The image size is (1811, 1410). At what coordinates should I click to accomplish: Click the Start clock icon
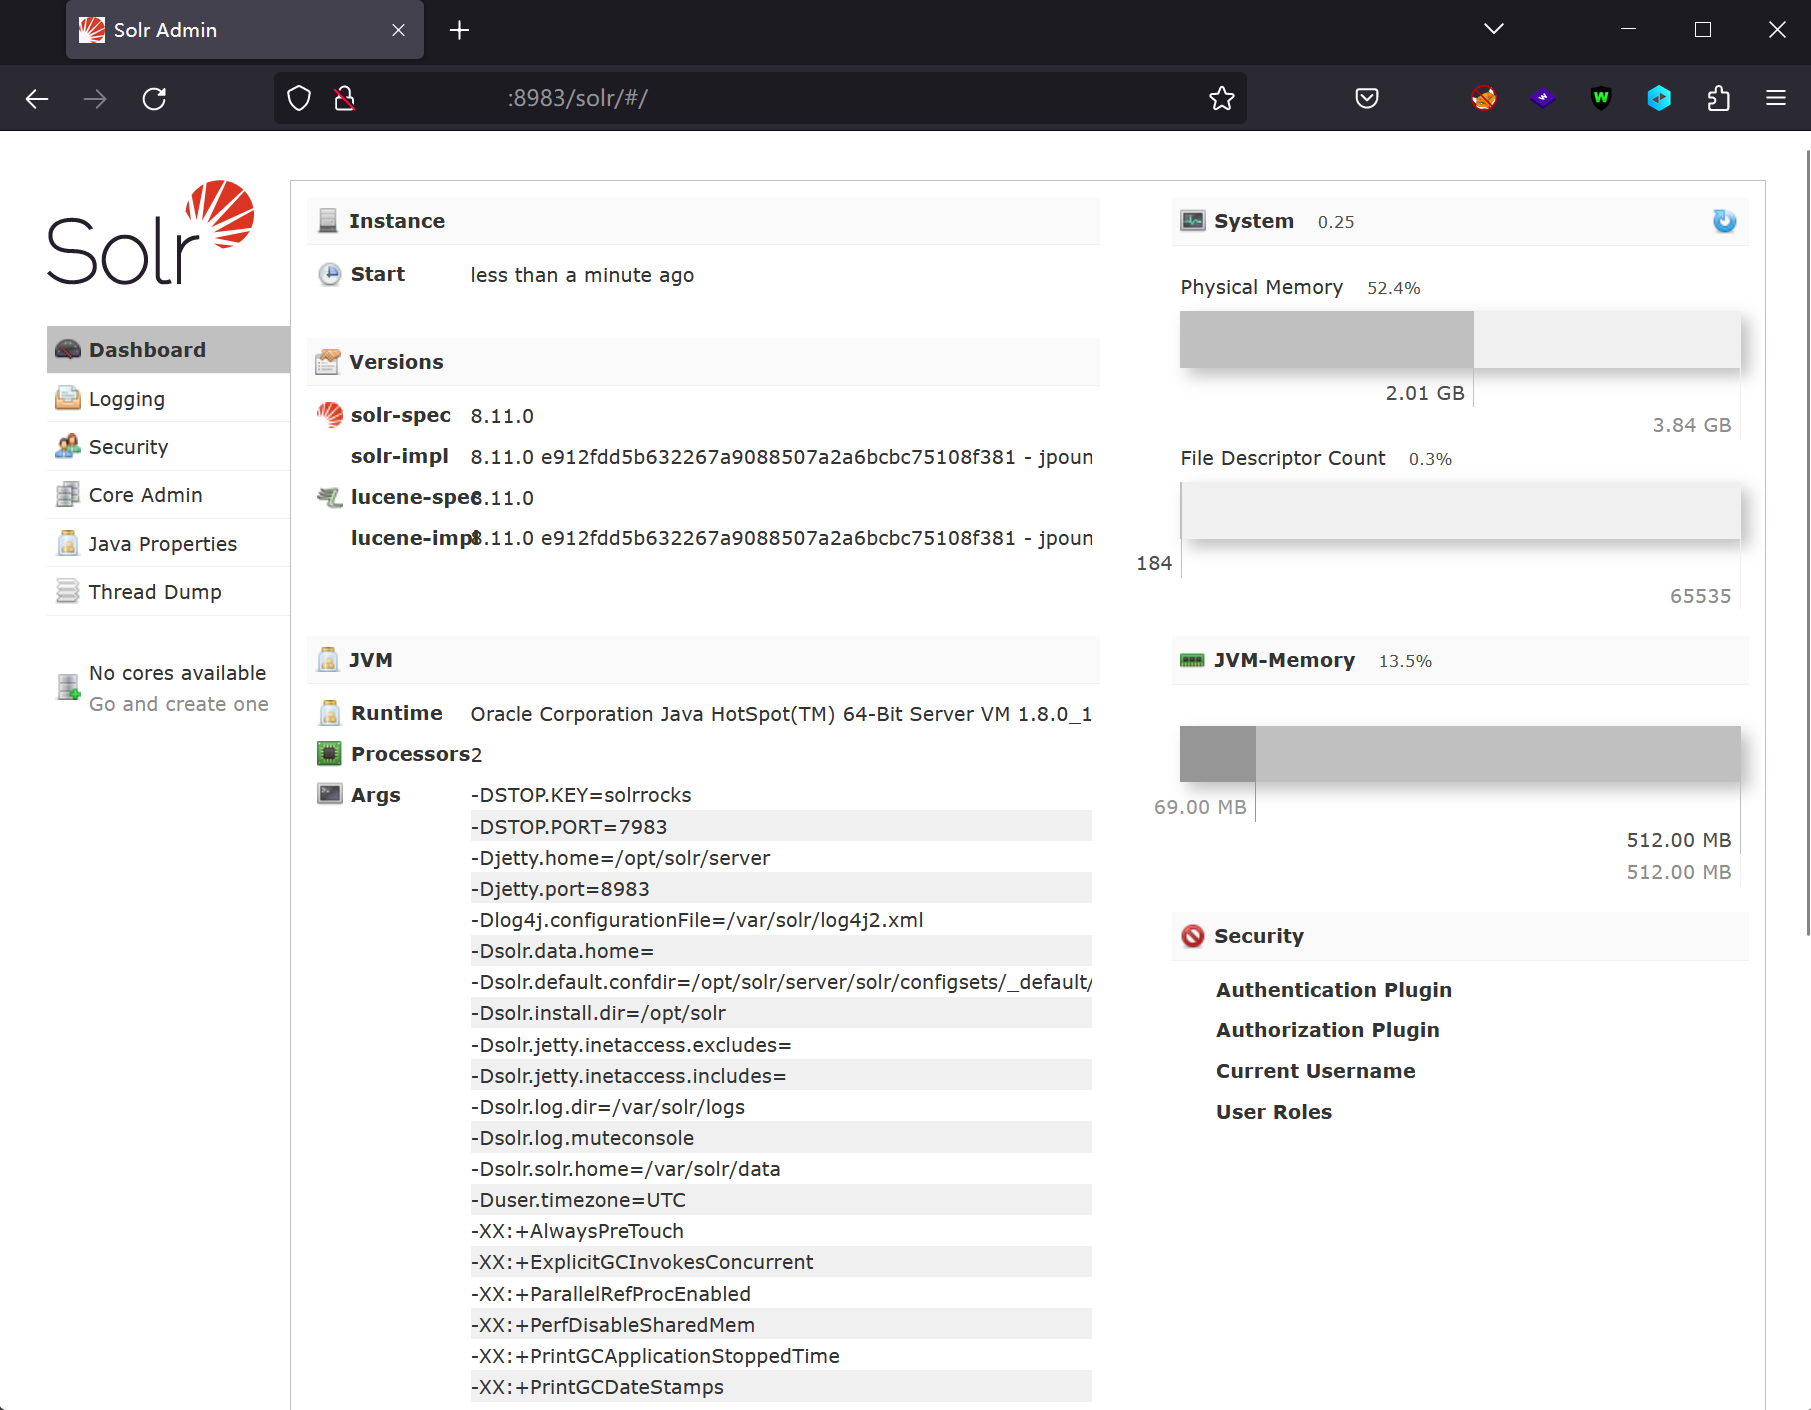pyautogui.click(x=330, y=274)
